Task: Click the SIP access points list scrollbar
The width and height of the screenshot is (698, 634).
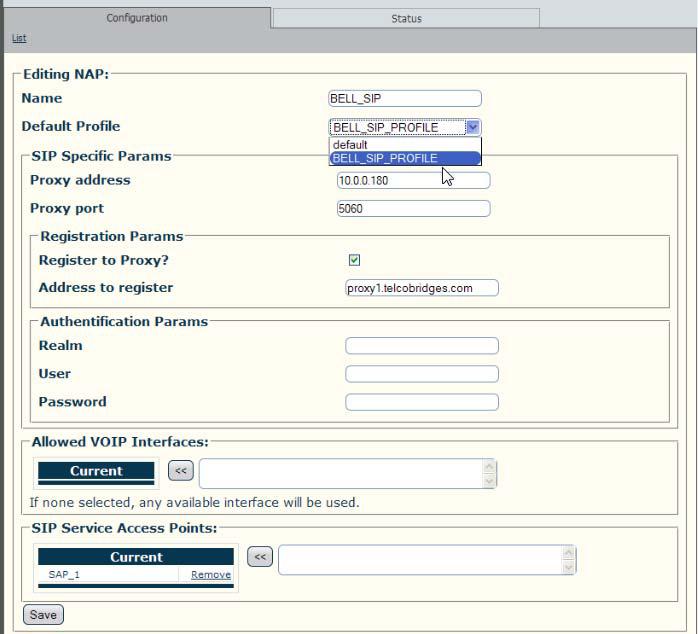Action: click(x=568, y=560)
